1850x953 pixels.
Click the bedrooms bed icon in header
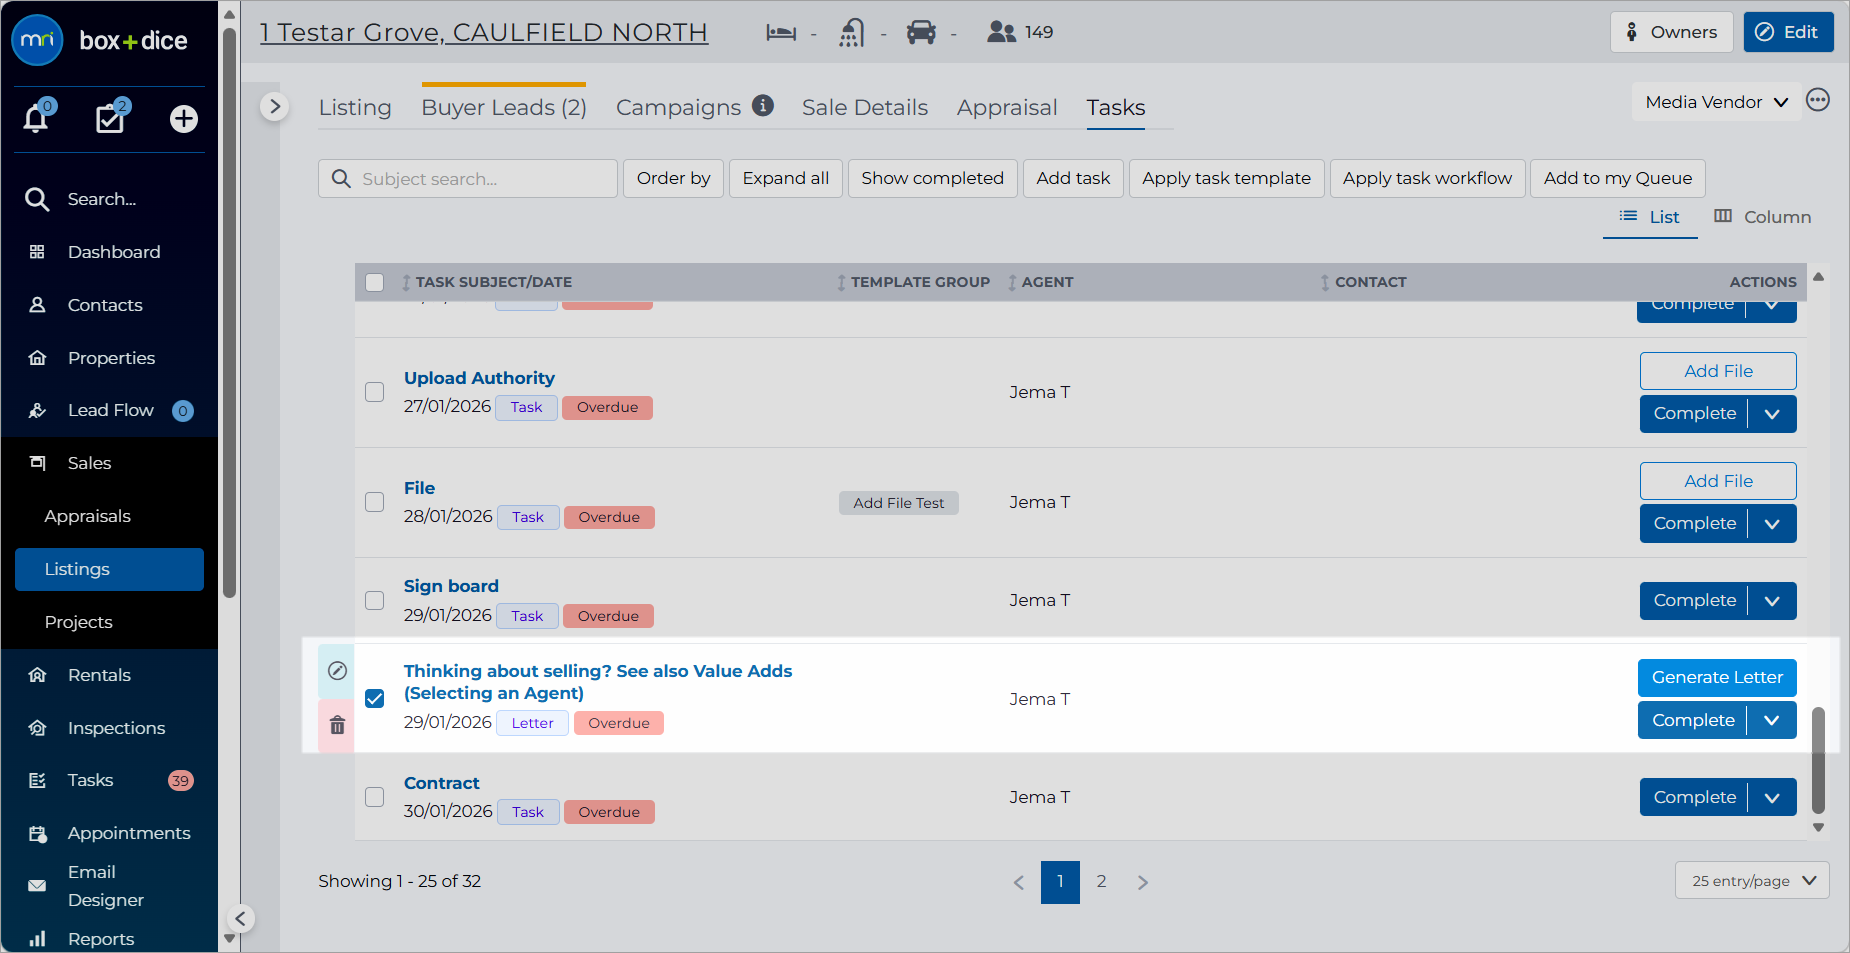(781, 33)
